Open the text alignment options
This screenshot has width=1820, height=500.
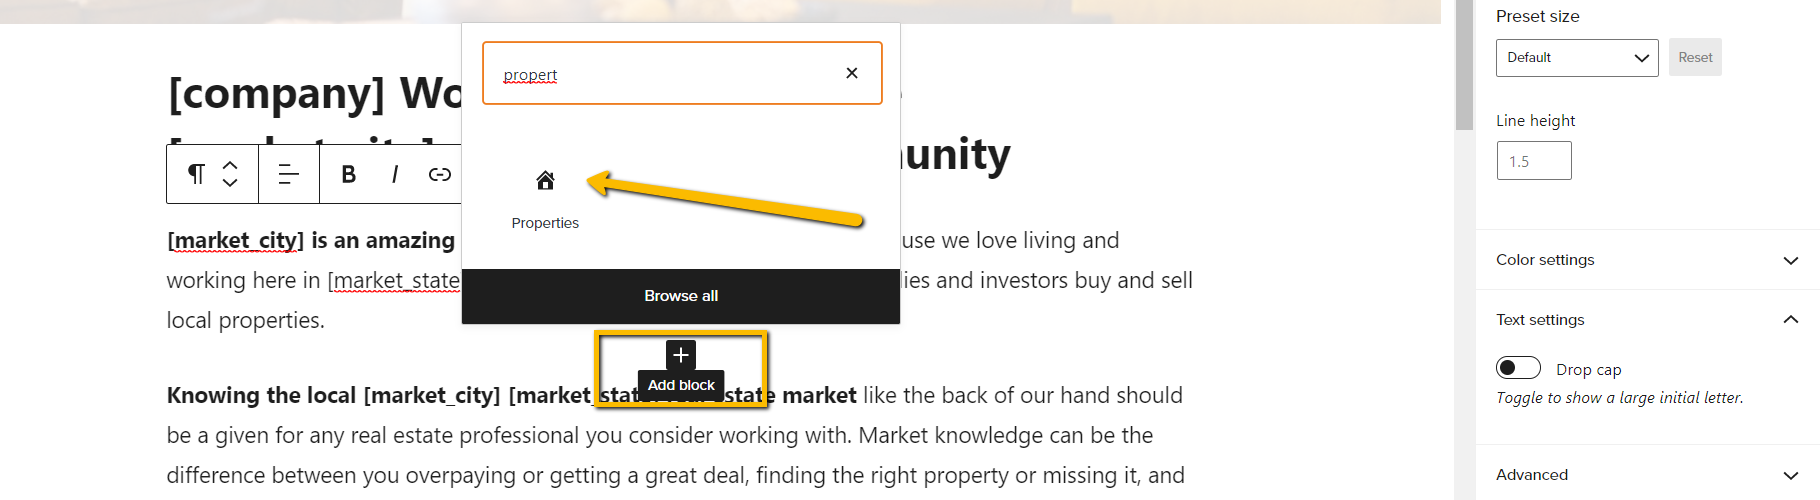288,174
